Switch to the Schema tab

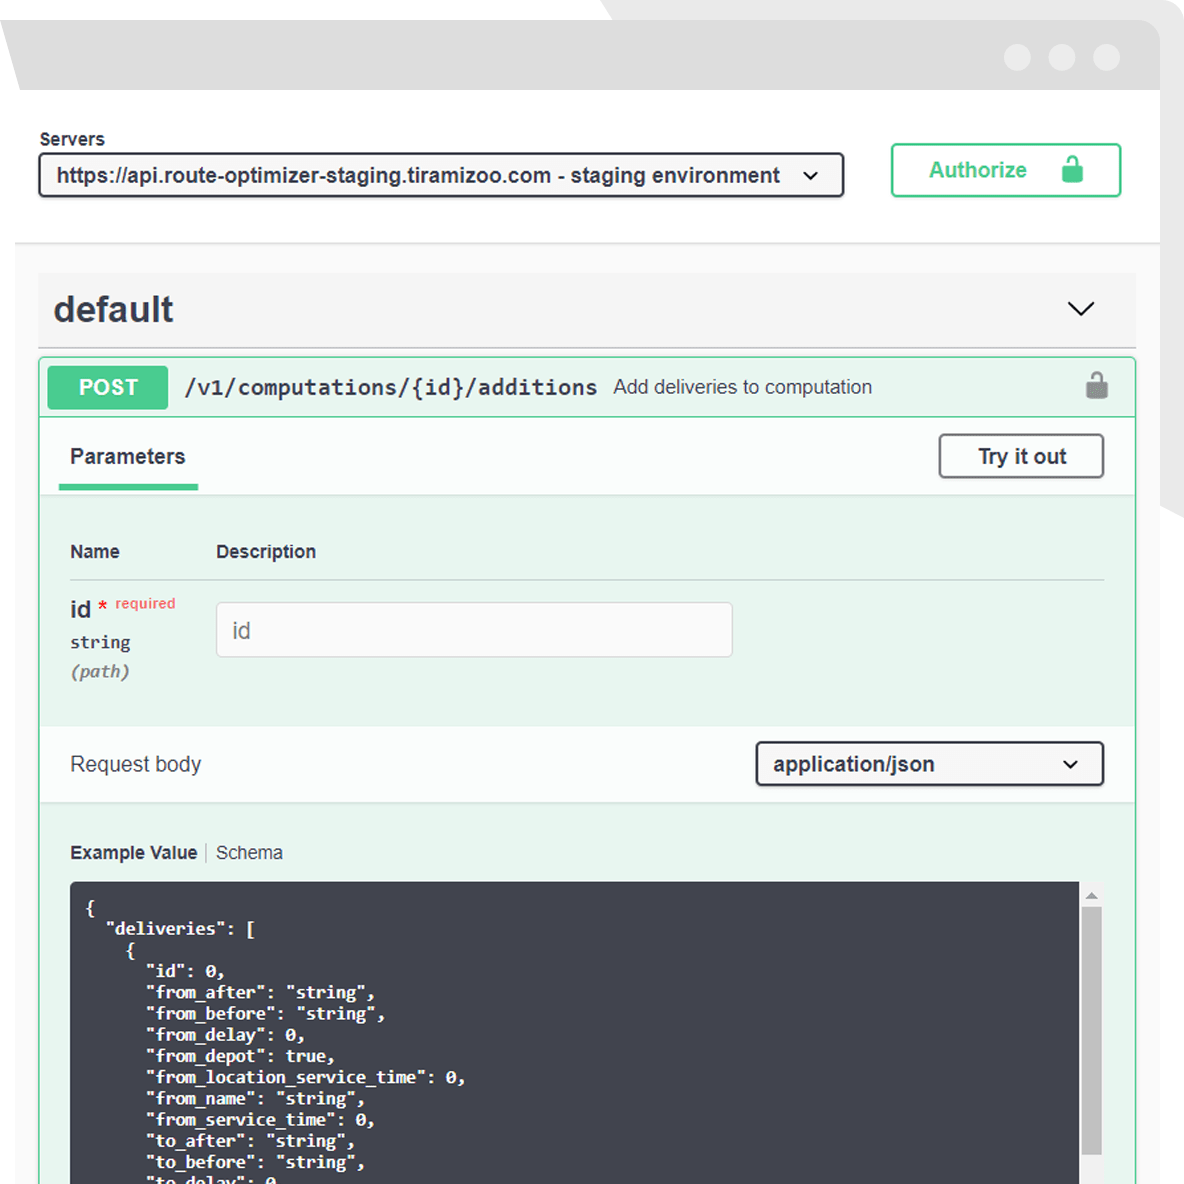tap(249, 853)
